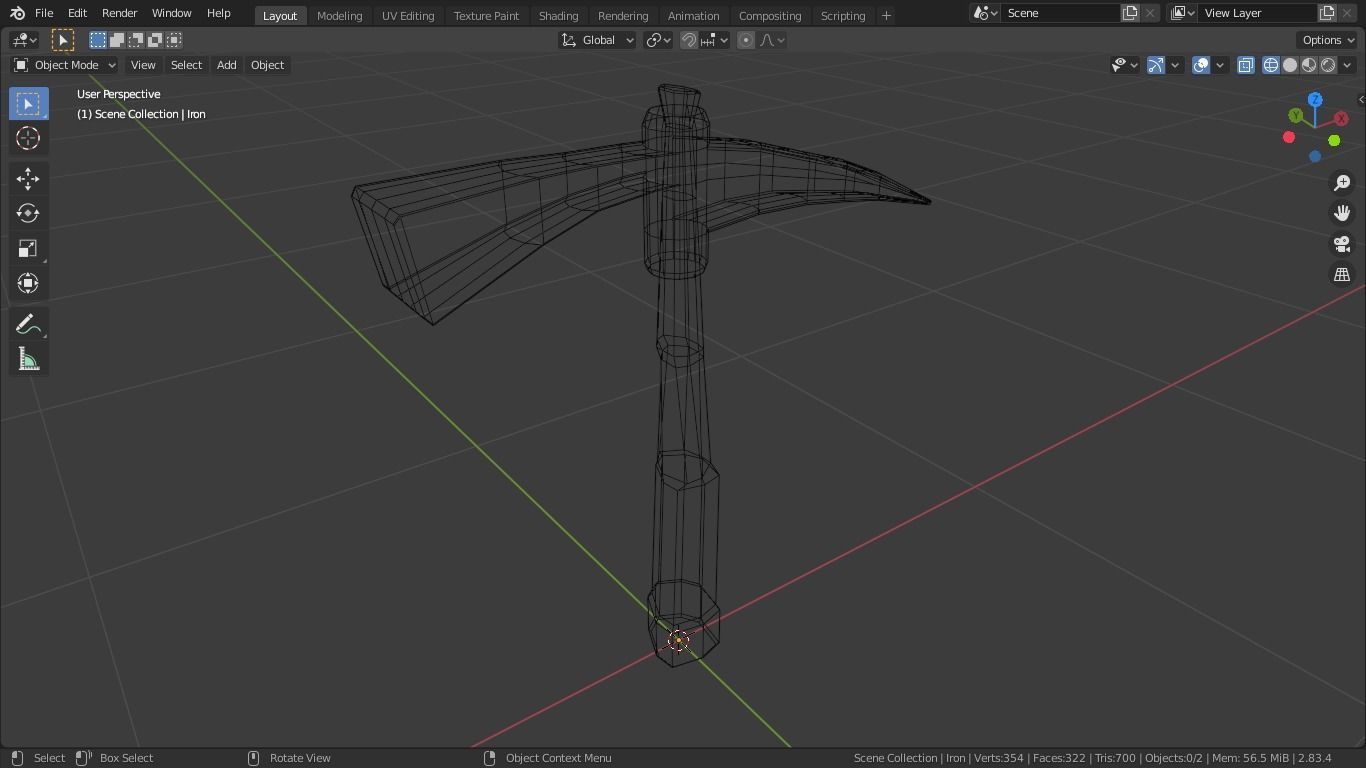Switch to the Shading workspace tab
This screenshot has height=768, width=1366.
558,16
